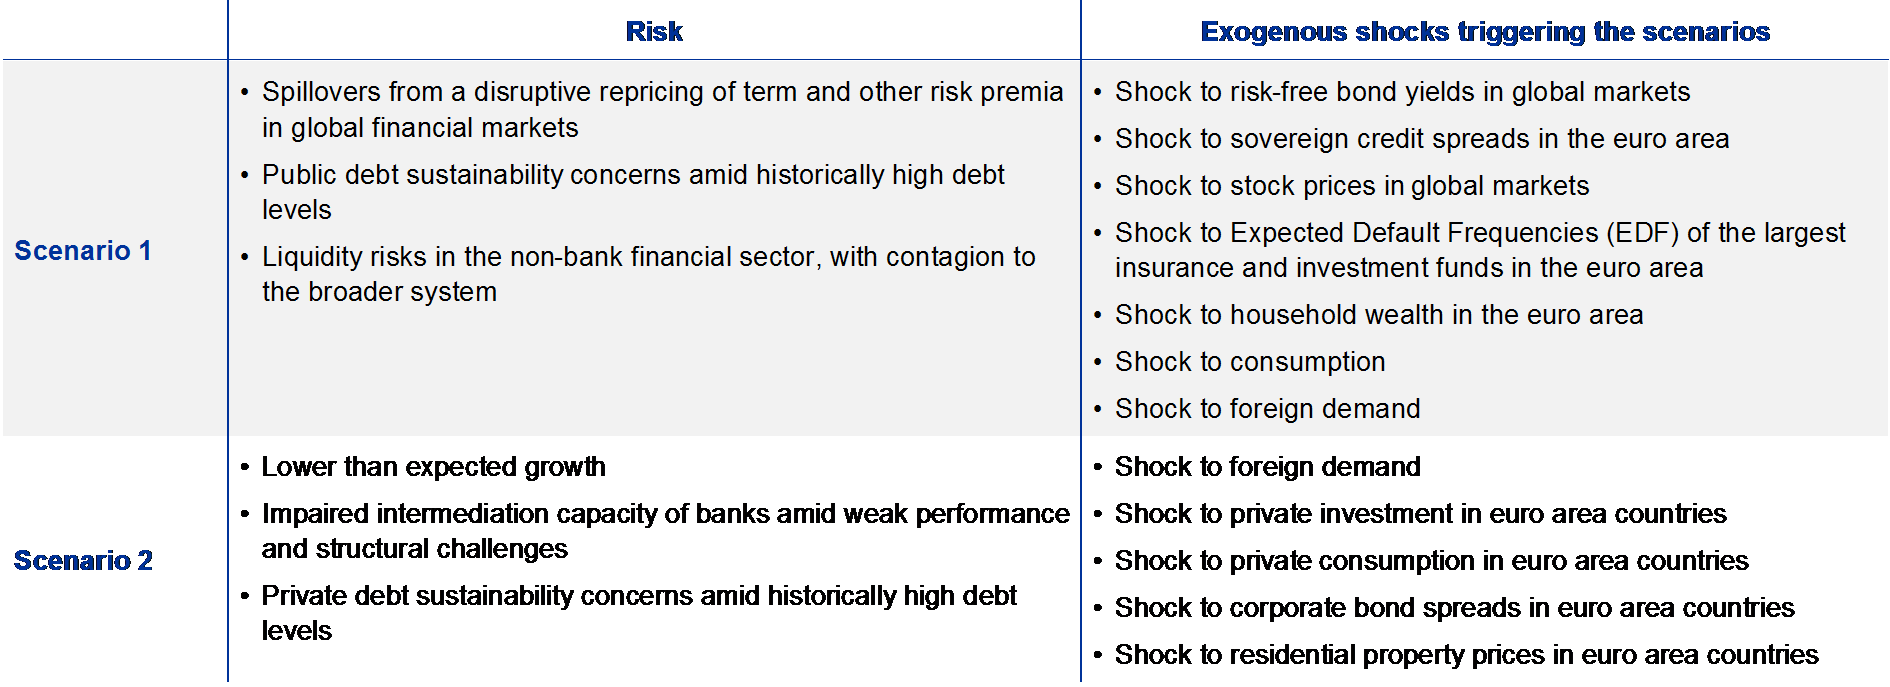Click the shock to corporate bond spreads item
1890x687 pixels.
[1454, 608]
